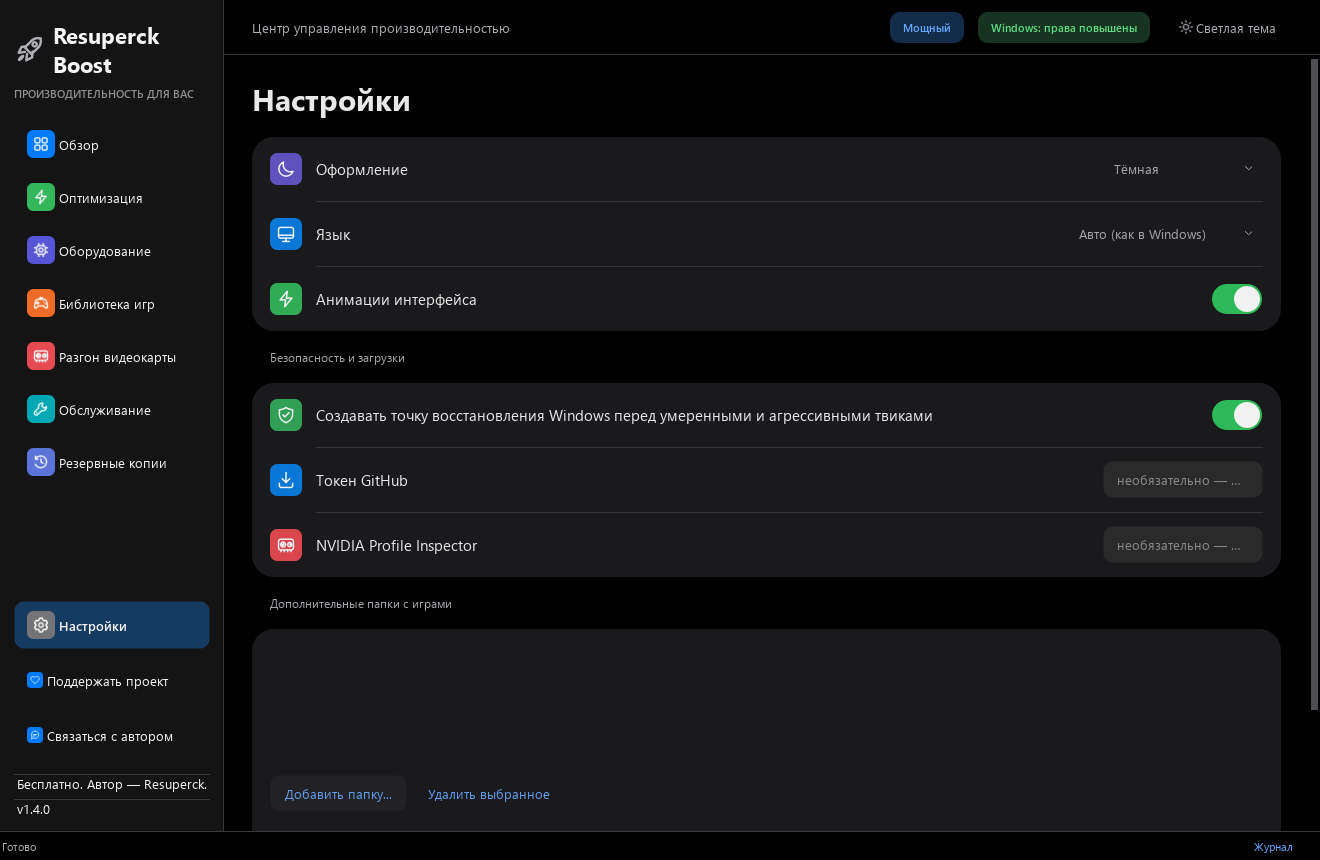Image resolution: width=1320 pixels, height=860 pixels.
Task: Click Удалить выбранное link
Action: (x=489, y=794)
